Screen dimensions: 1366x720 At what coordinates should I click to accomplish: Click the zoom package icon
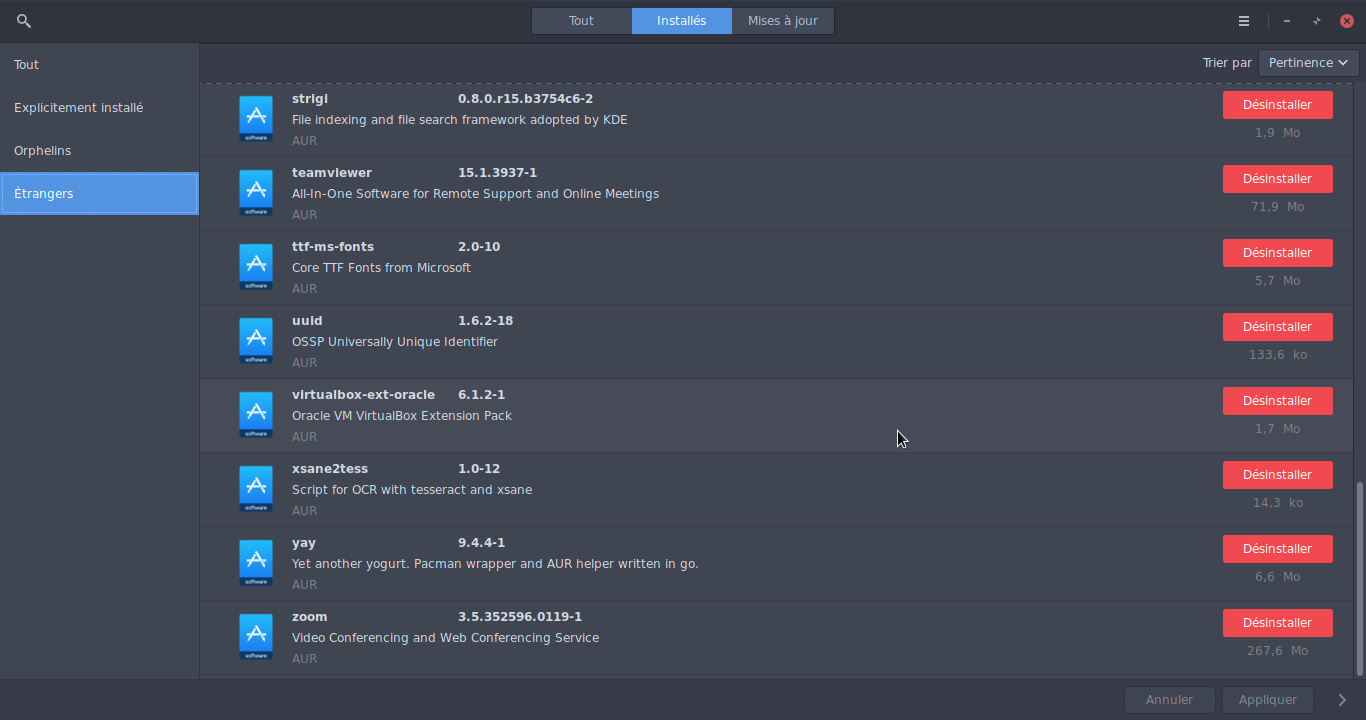pos(256,637)
